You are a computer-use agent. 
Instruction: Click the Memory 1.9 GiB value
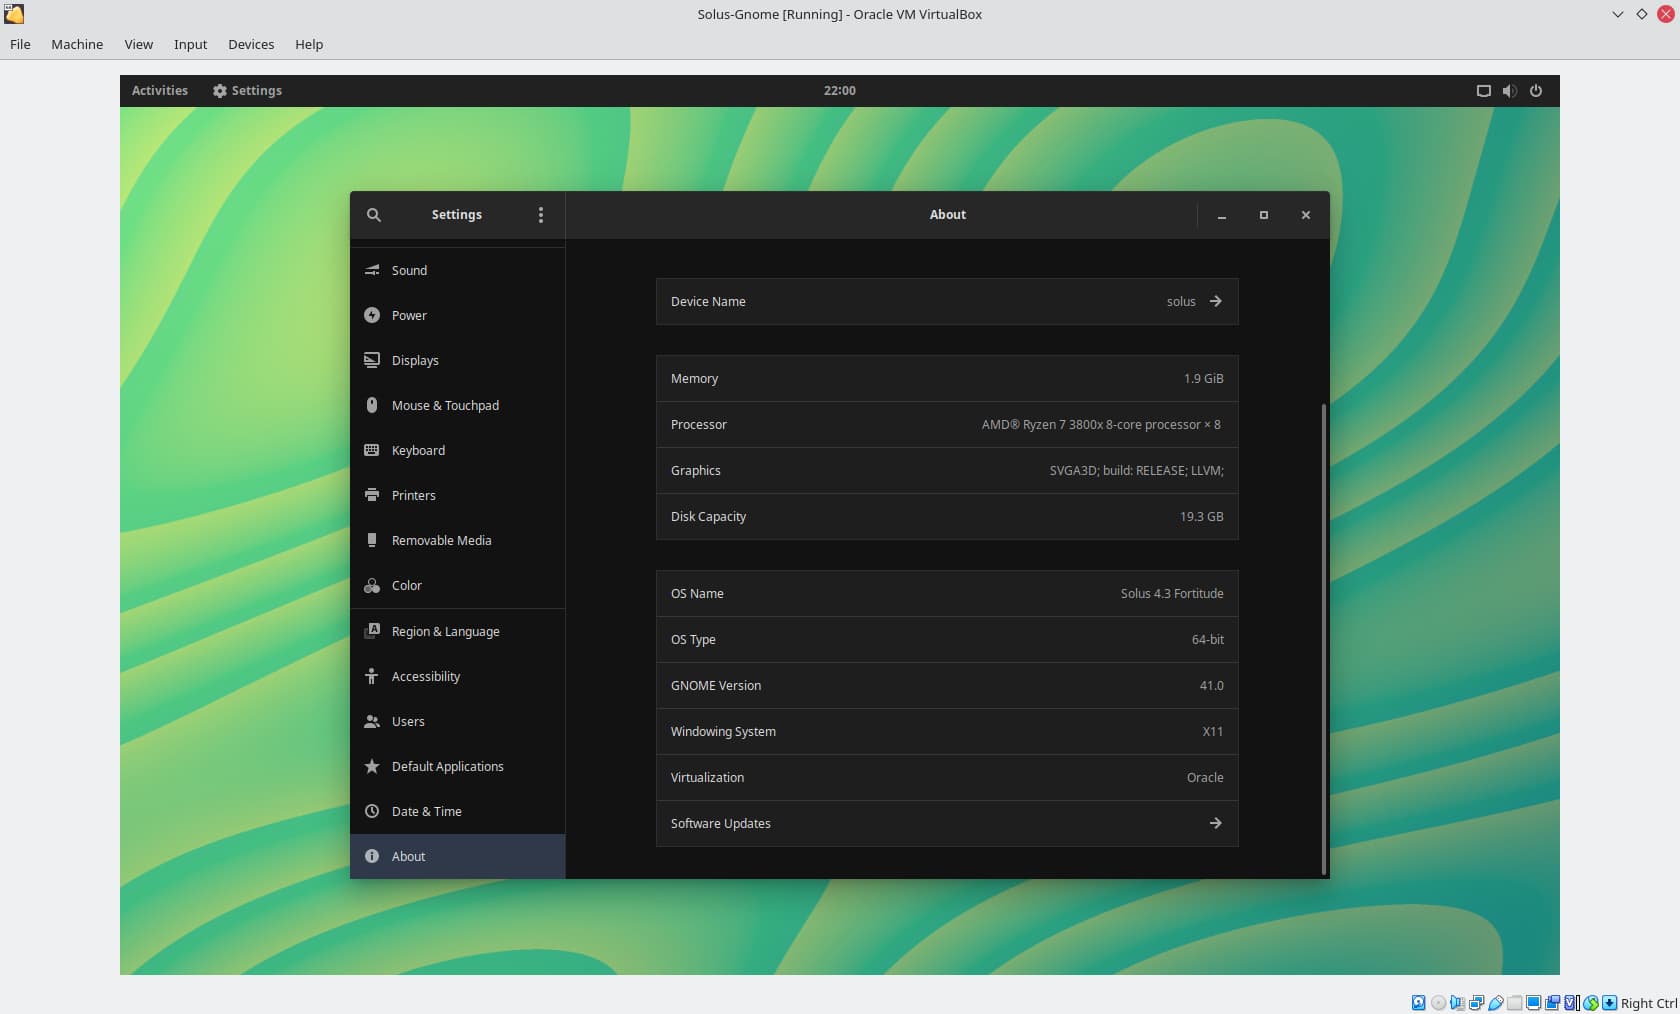tap(1203, 378)
